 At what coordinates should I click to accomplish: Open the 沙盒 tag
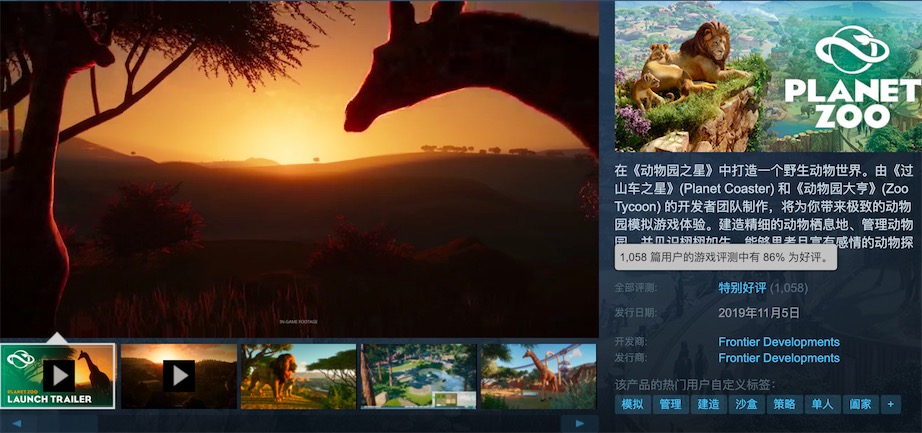coord(746,405)
